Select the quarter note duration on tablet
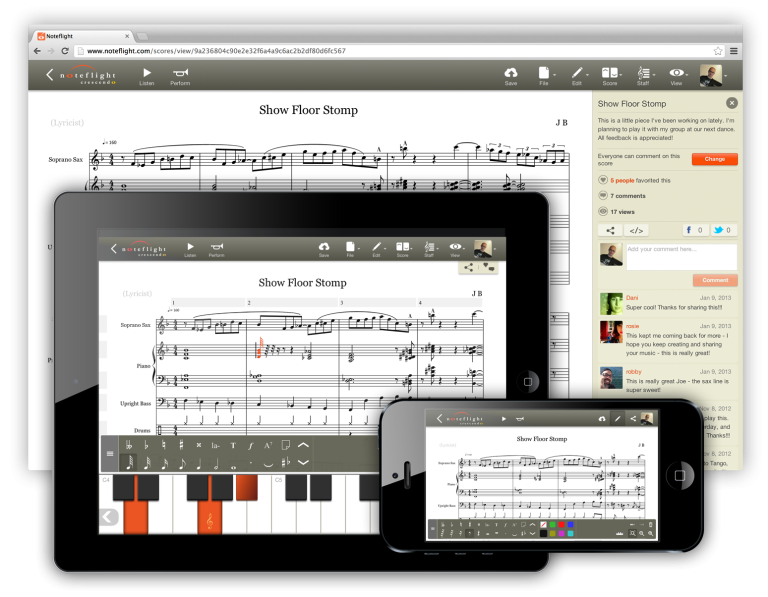 198,463
